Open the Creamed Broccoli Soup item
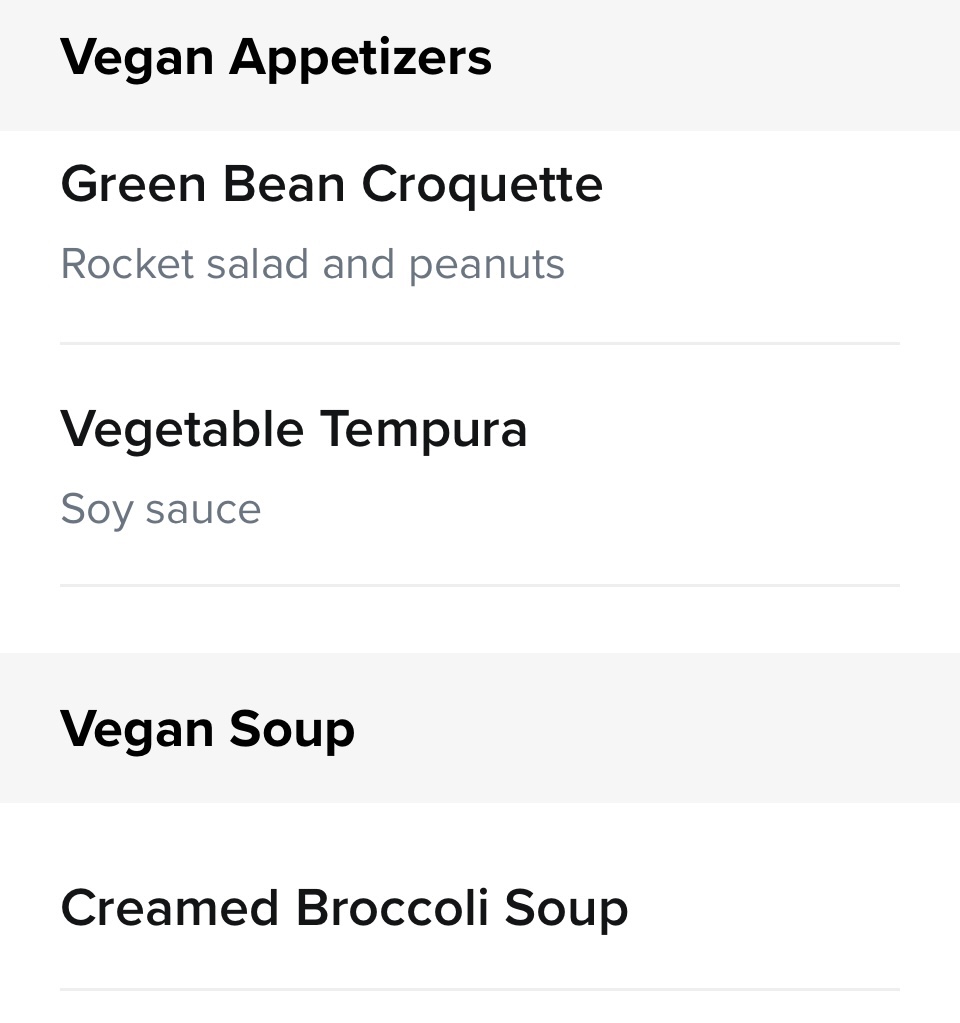This screenshot has height=1023, width=960. pyautogui.click(x=344, y=908)
